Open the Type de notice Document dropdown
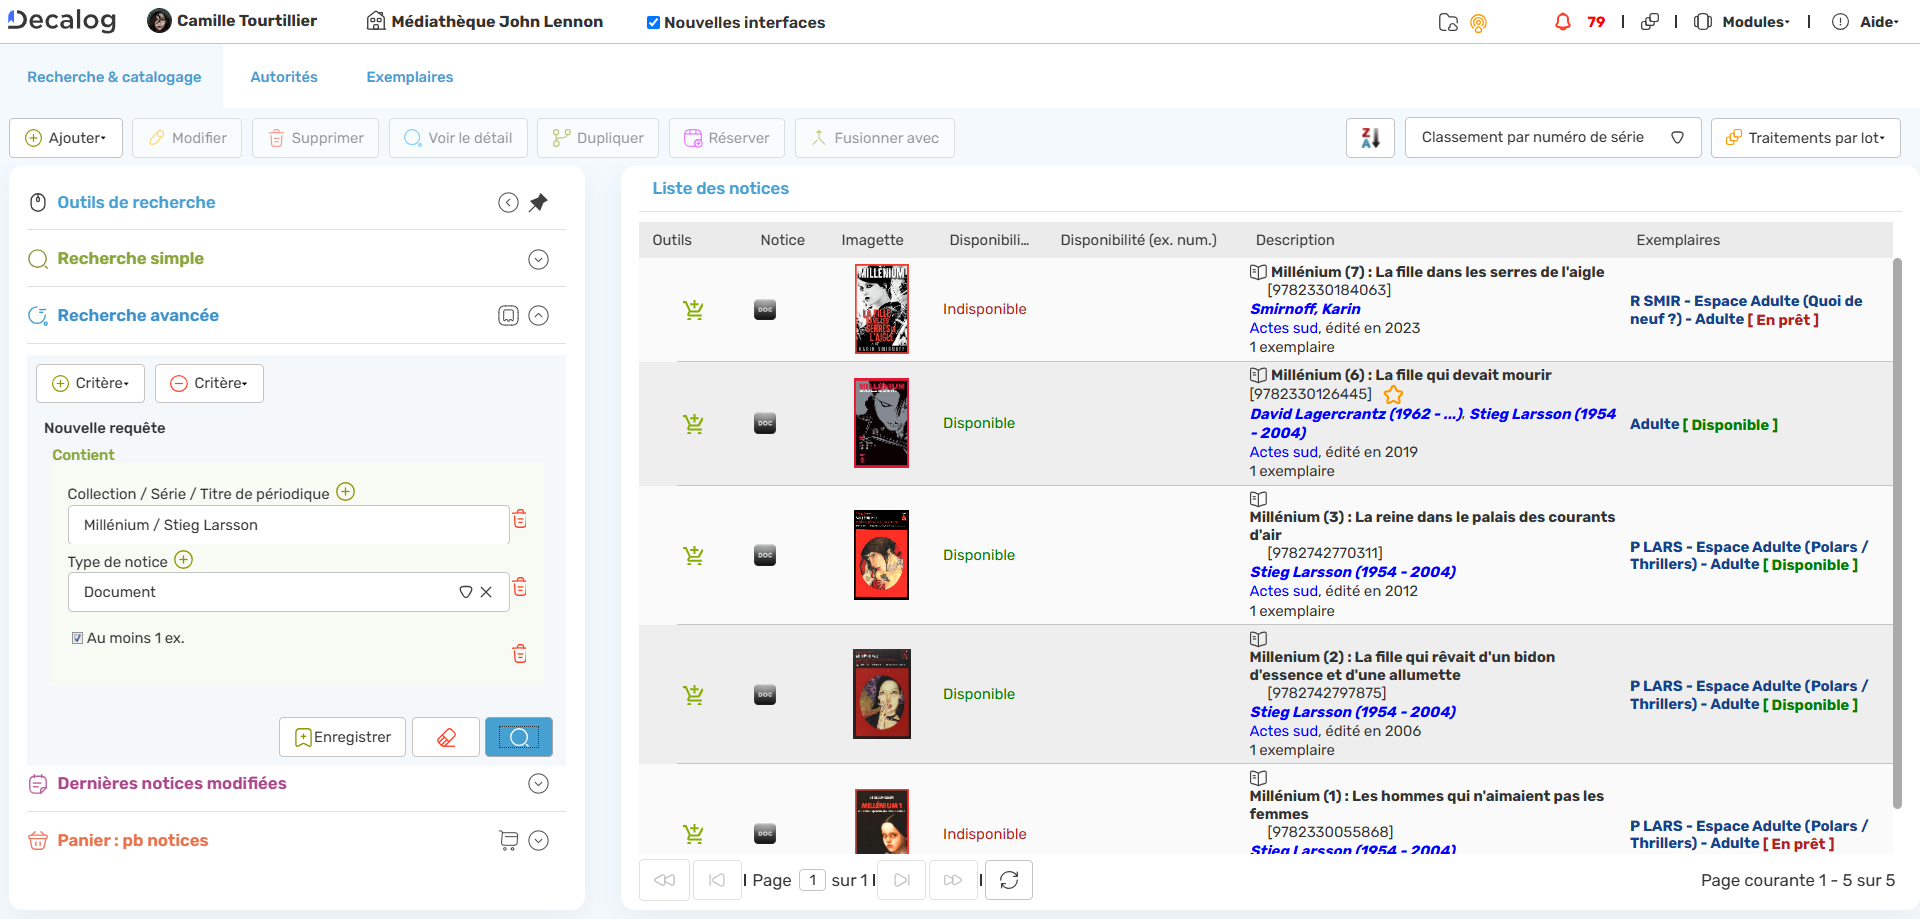 point(465,592)
